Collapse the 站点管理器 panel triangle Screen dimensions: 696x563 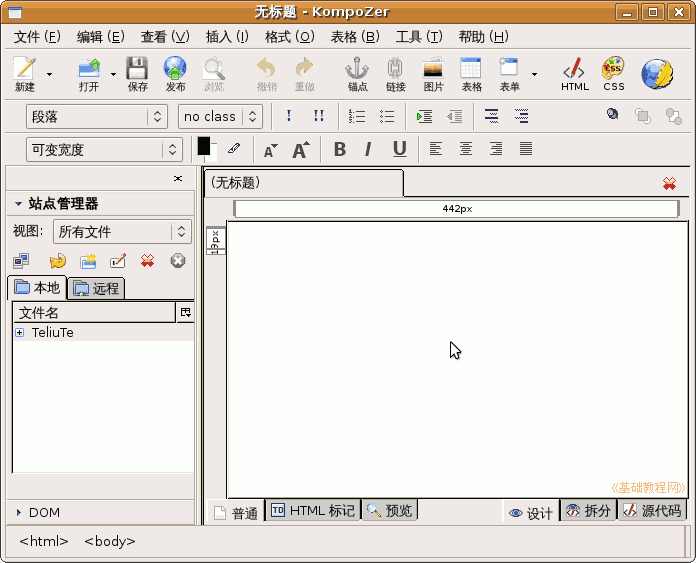pyautogui.click(x=18, y=203)
